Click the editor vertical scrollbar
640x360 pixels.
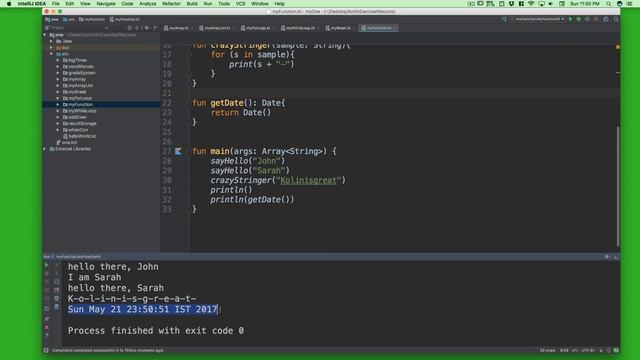[618, 186]
